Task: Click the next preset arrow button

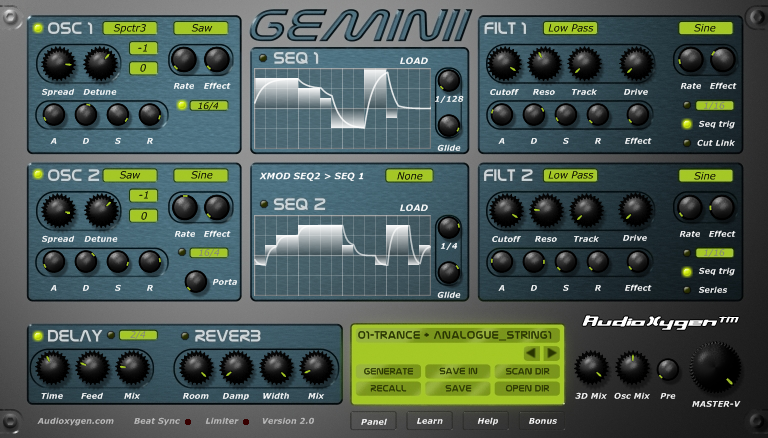Action: tap(551, 353)
